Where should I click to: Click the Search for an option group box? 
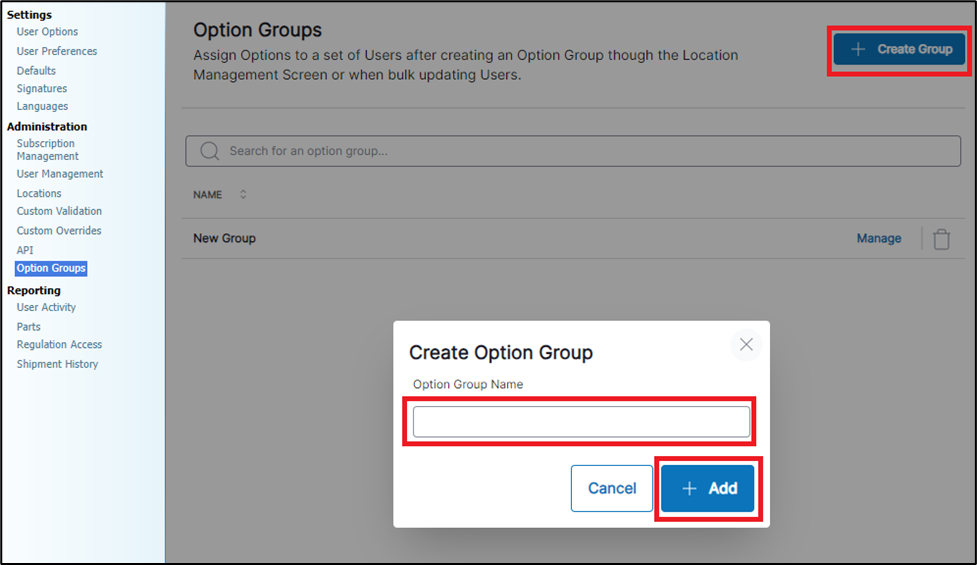point(573,151)
